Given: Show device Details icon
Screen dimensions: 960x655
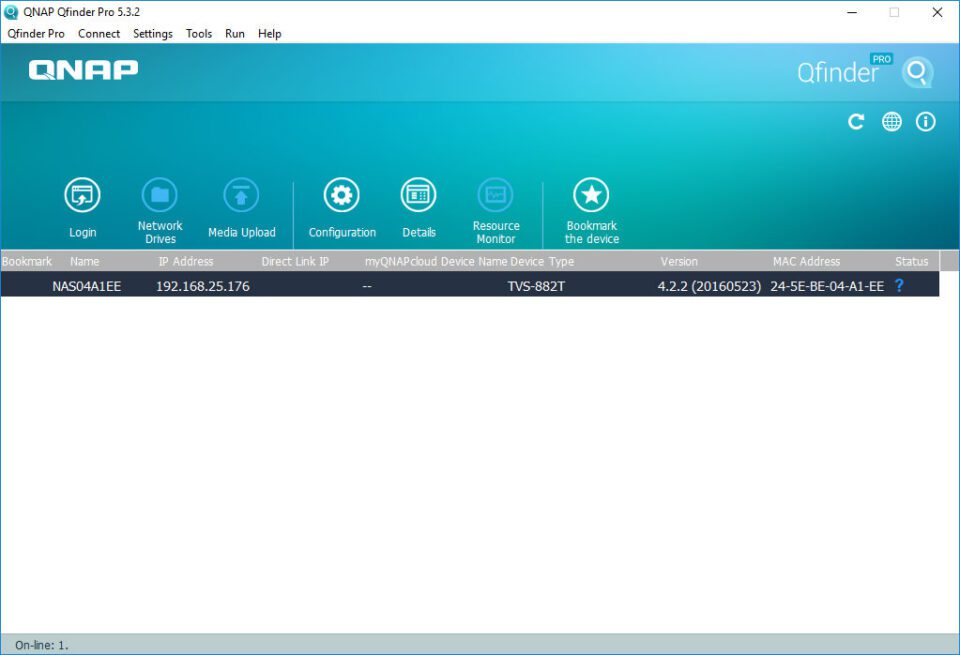Looking at the screenshot, I should (x=419, y=195).
